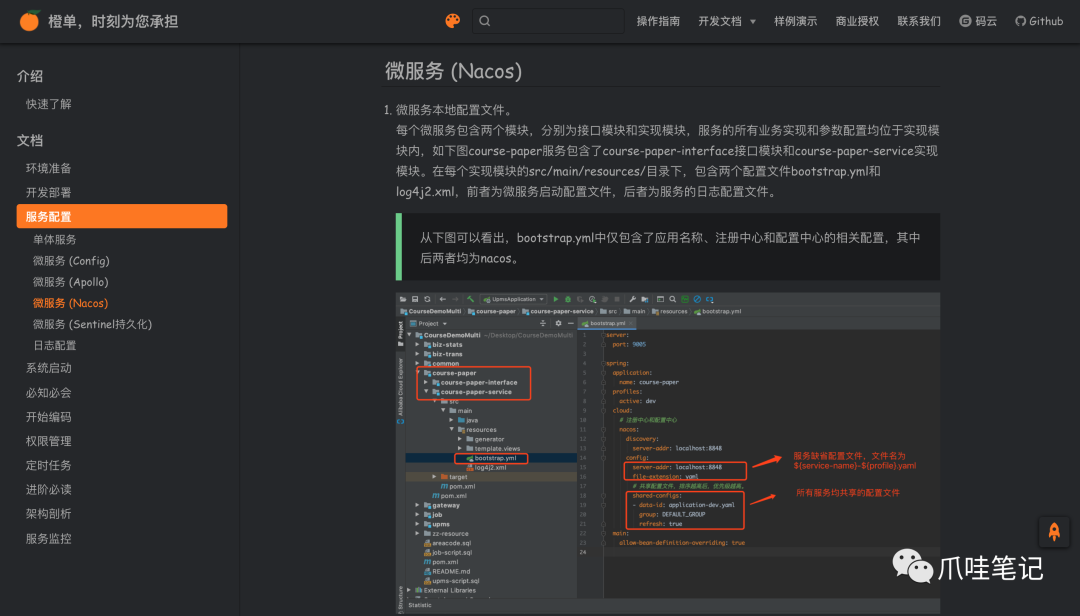
Task: Open the Github link in header
Action: click(1039, 21)
